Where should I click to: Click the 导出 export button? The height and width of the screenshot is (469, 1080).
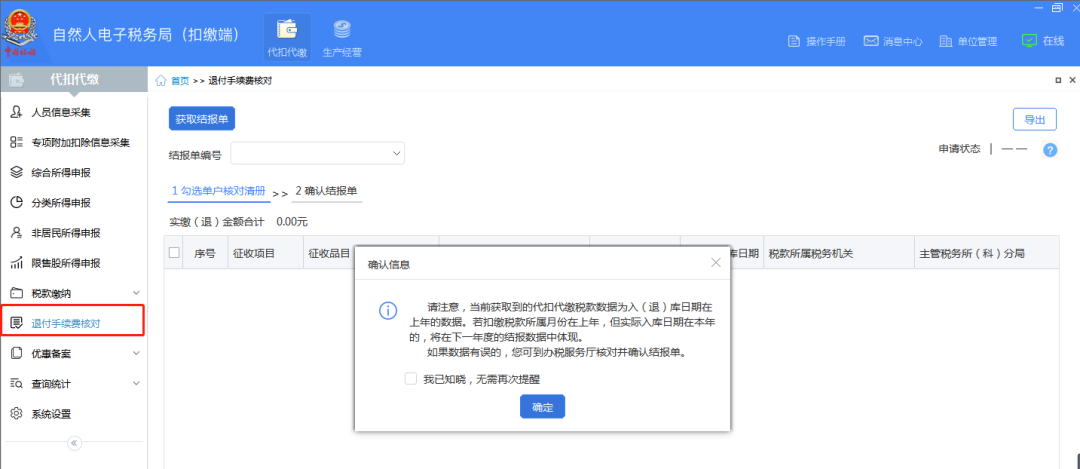[1035, 119]
